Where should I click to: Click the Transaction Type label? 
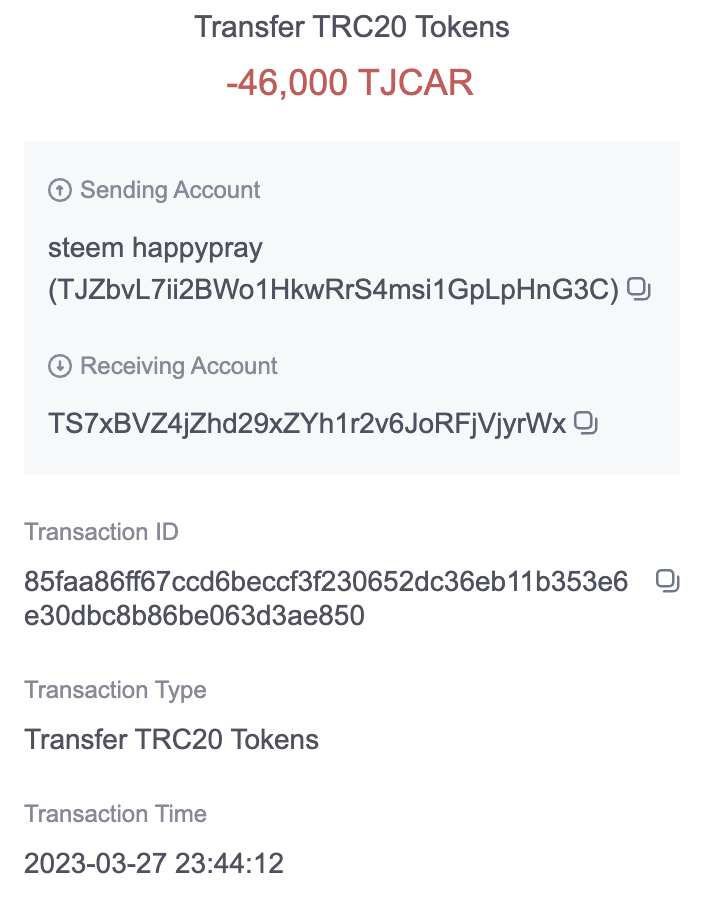click(115, 690)
